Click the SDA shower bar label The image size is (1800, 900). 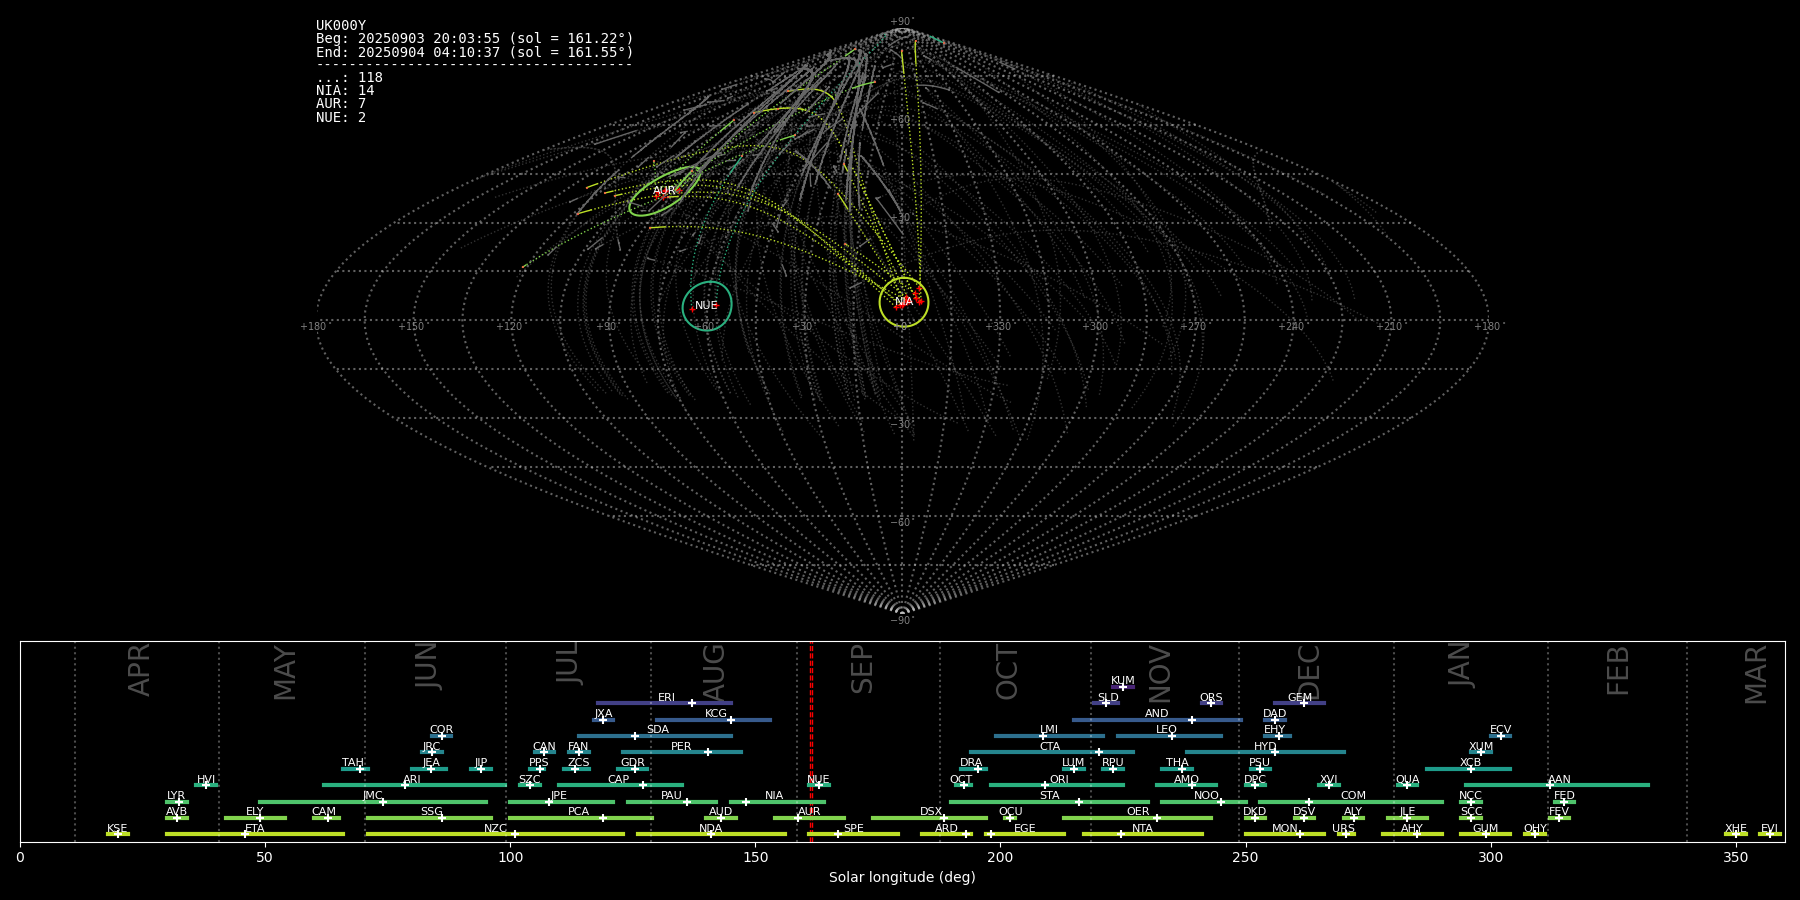[x=658, y=730]
